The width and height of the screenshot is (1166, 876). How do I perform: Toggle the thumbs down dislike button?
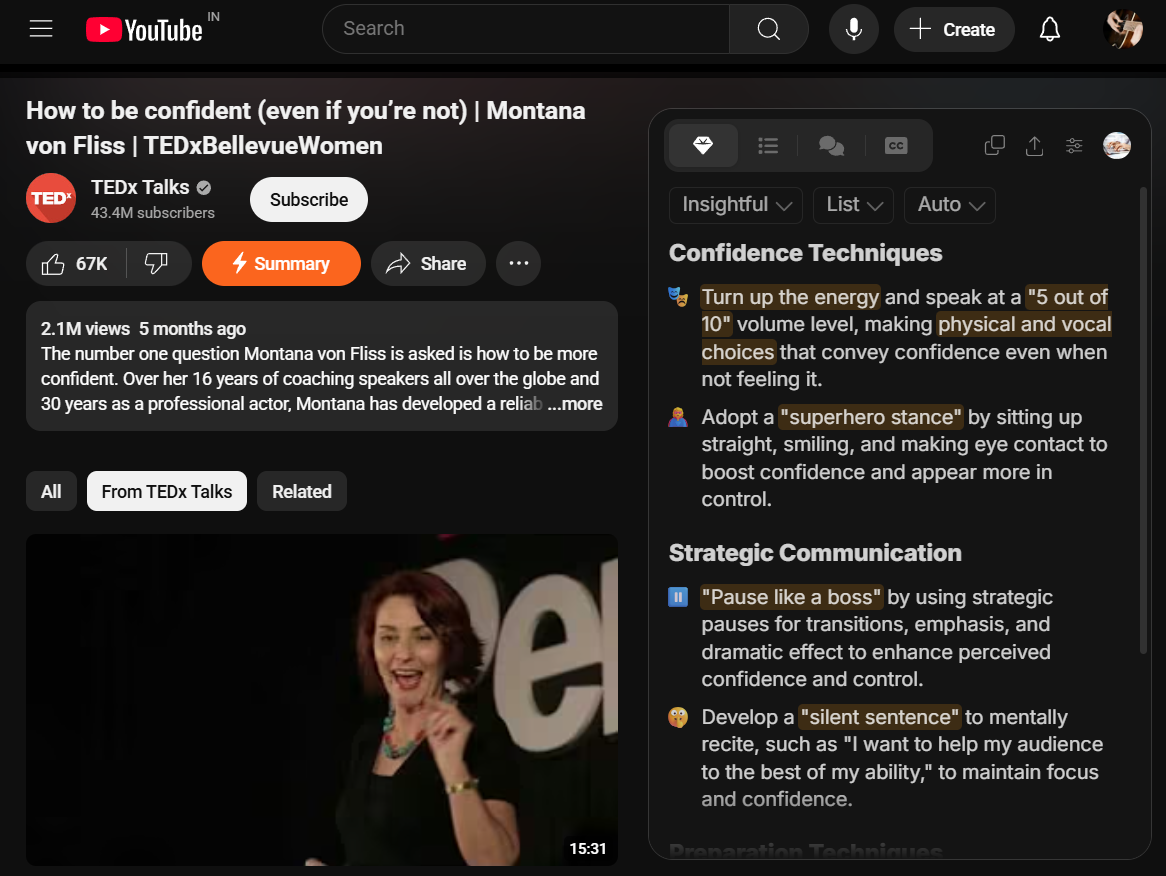click(x=157, y=263)
